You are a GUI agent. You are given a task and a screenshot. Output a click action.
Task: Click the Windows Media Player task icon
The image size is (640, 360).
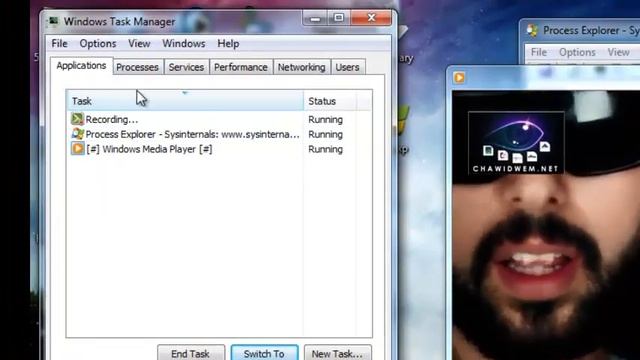[x=78, y=148]
